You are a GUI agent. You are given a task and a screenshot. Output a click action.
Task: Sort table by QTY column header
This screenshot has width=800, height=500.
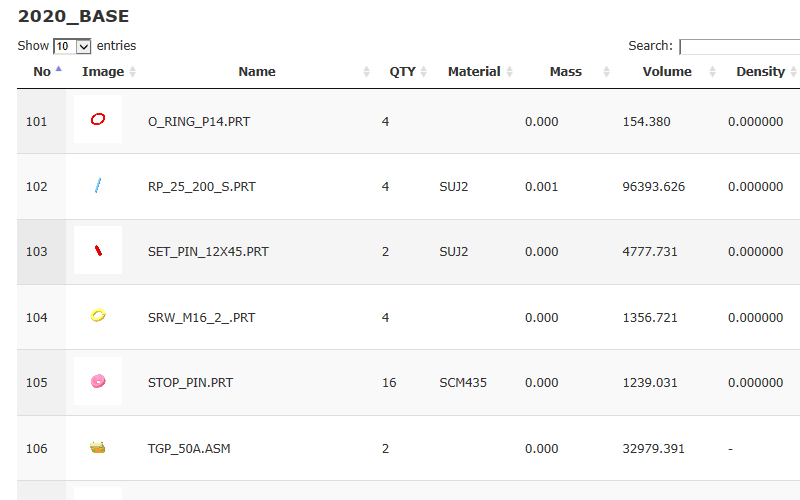point(402,71)
